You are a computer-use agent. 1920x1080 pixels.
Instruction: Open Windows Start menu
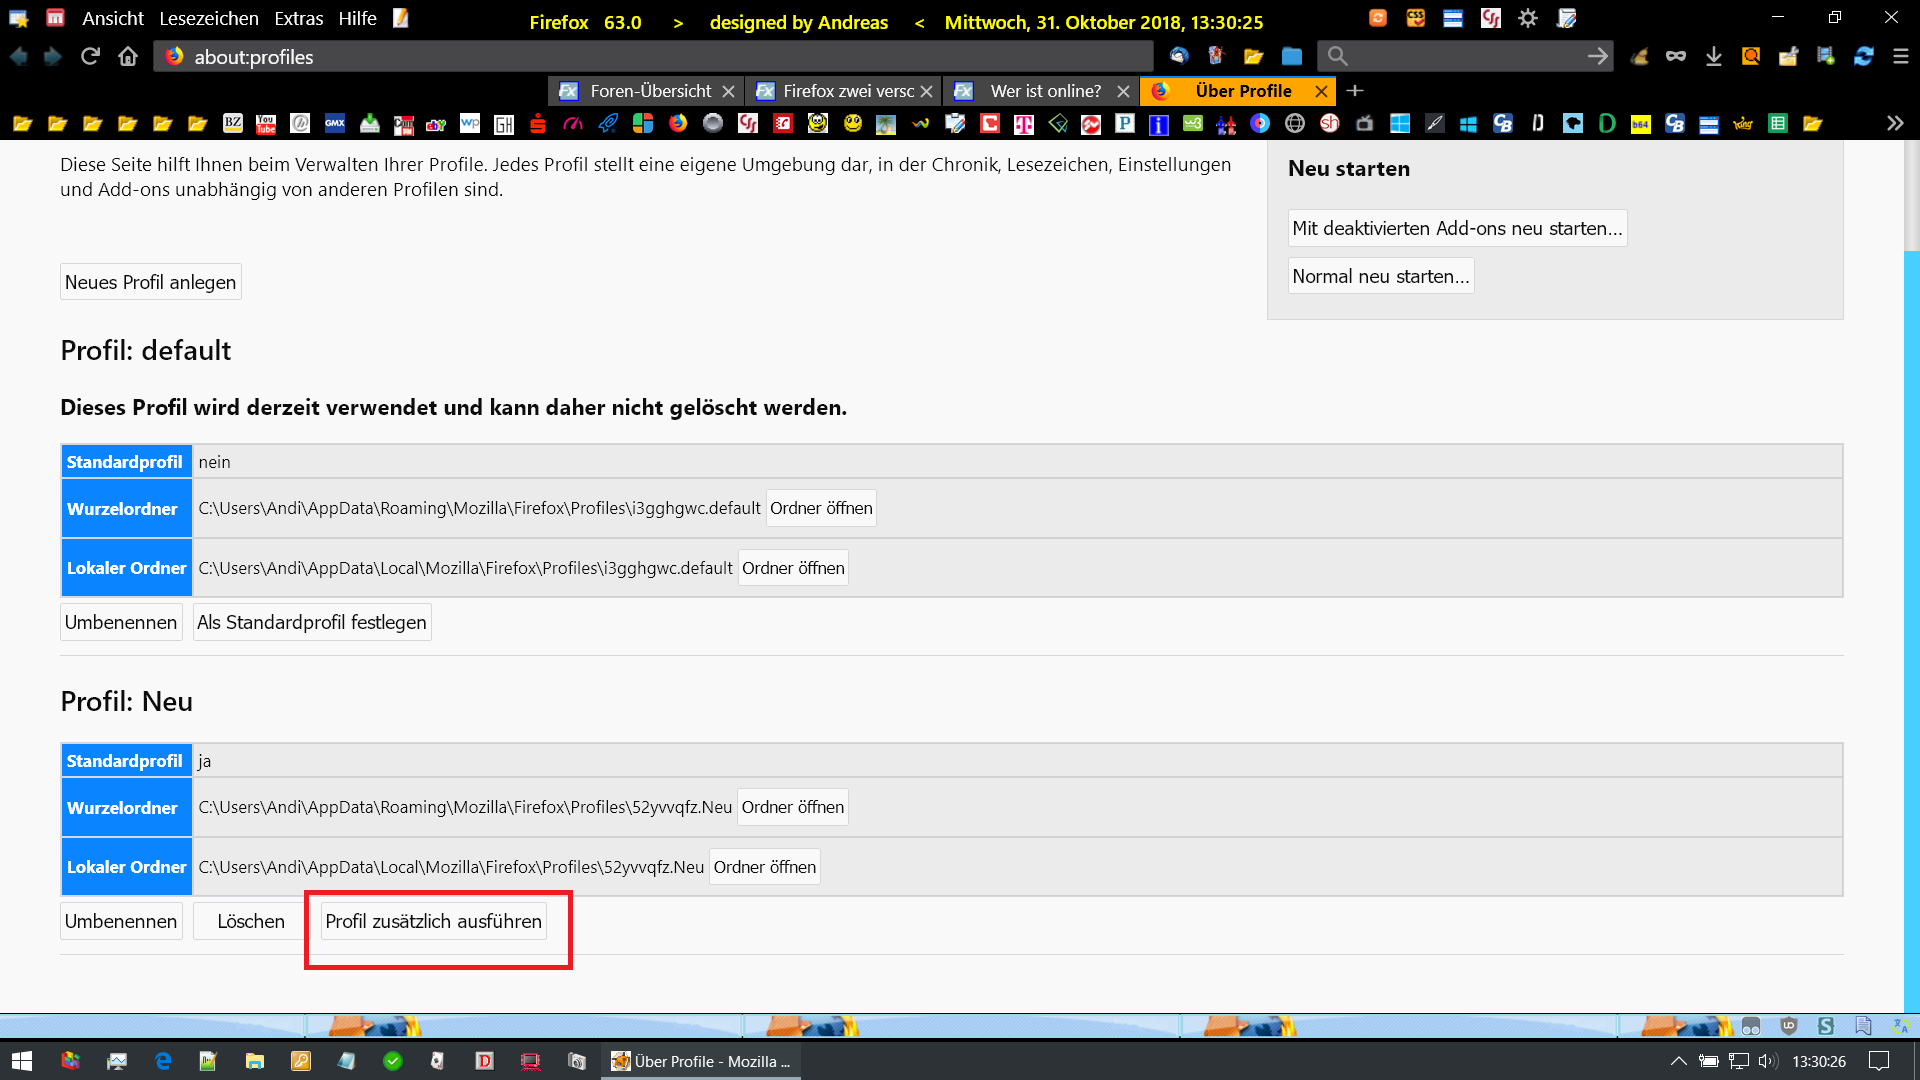click(x=22, y=1061)
